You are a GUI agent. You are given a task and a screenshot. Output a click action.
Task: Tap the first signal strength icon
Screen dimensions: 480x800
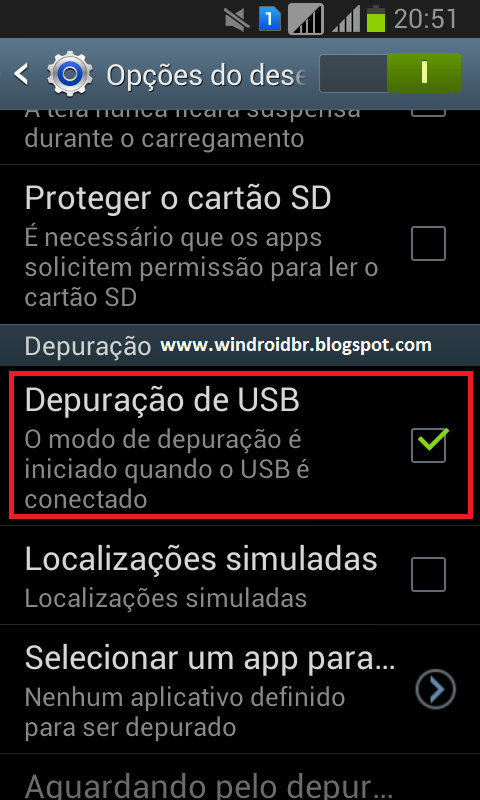(x=306, y=19)
